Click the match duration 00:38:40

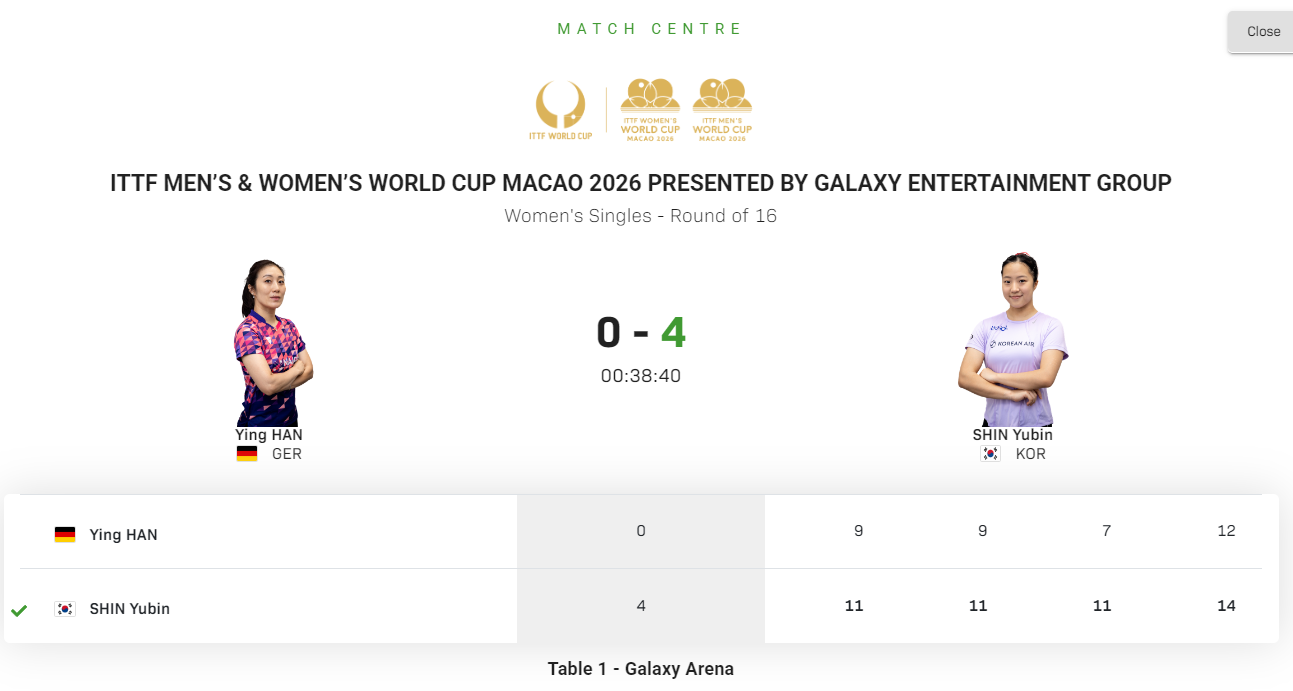coord(640,377)
